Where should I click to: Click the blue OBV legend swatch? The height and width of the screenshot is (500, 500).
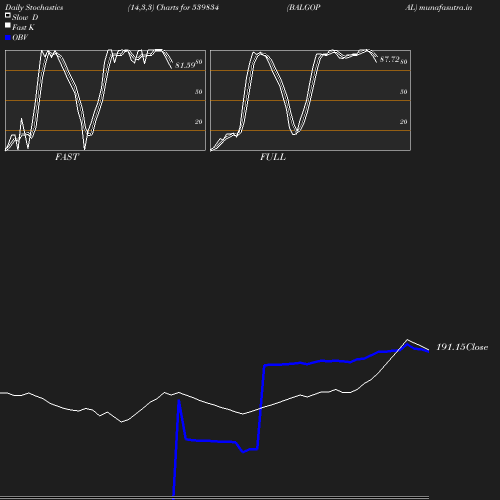pos(8,38)
